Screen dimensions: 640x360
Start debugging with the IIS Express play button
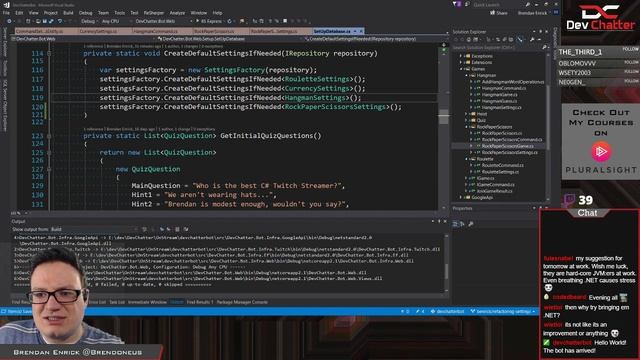(198, 21)
